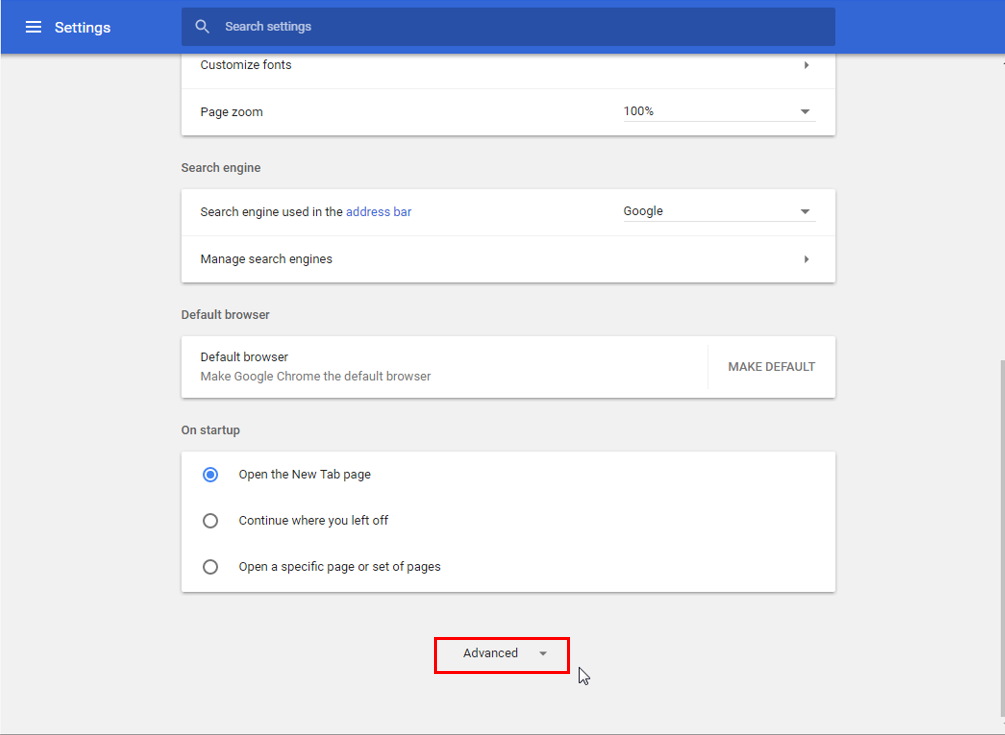Image resolution: width=1005 pixels, height=735 pixels.
Task: Click the search magnifier icon
Action: coord(202,26)
